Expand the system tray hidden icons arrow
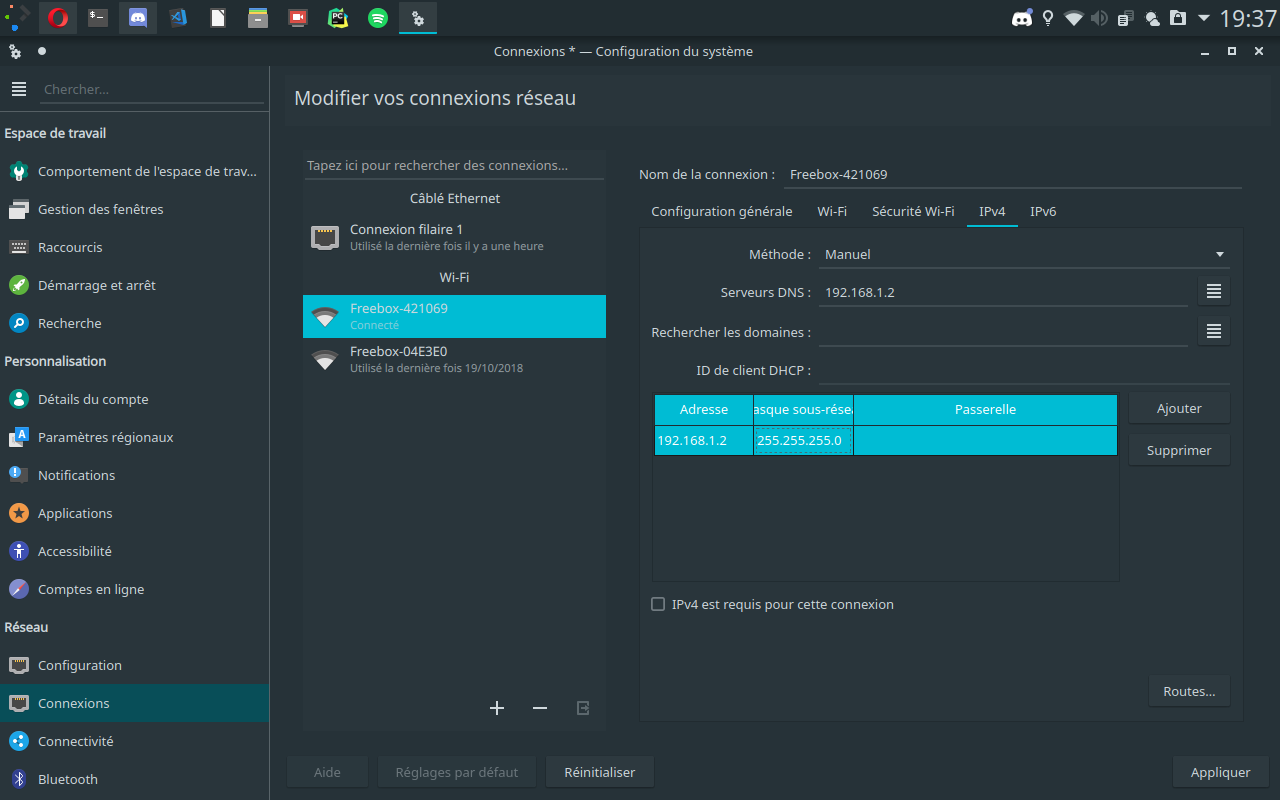 click(1203, 18)
